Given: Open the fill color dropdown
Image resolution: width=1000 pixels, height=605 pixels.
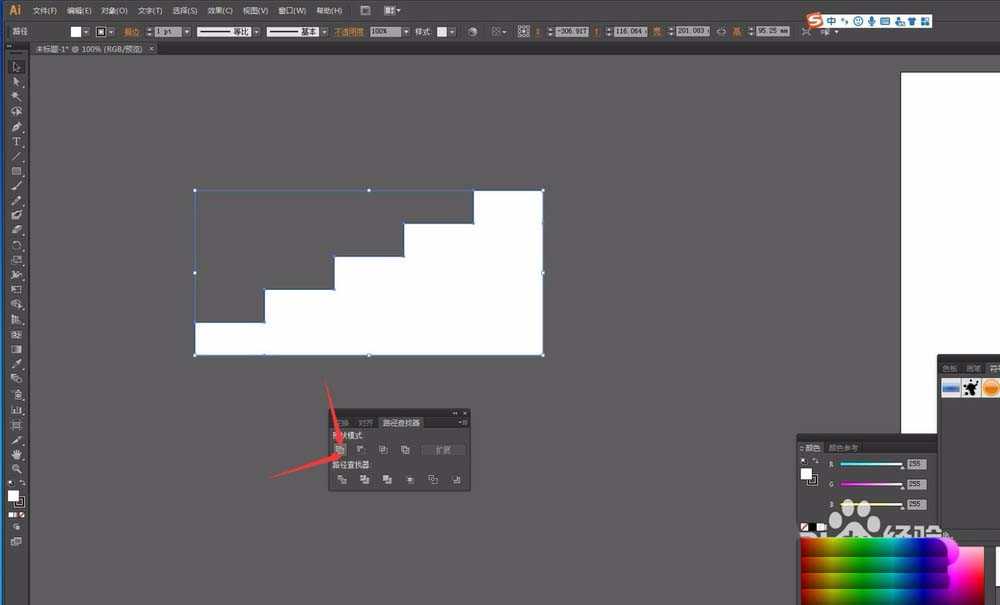Looking at the screenshot, I should [87, 32].
